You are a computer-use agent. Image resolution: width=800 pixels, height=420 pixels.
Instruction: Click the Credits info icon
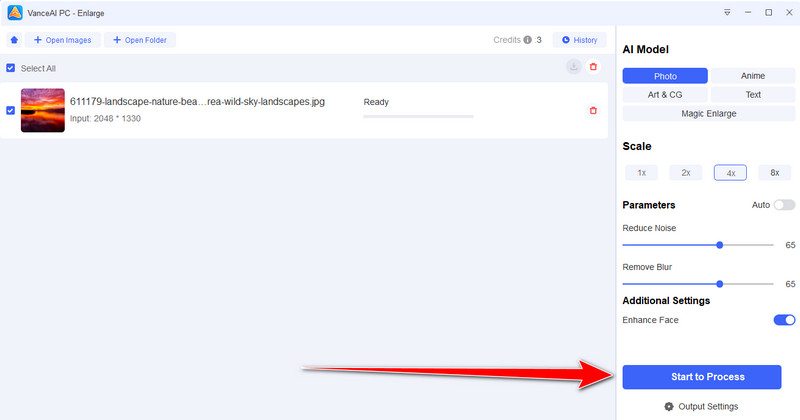[x=528, y=40]
